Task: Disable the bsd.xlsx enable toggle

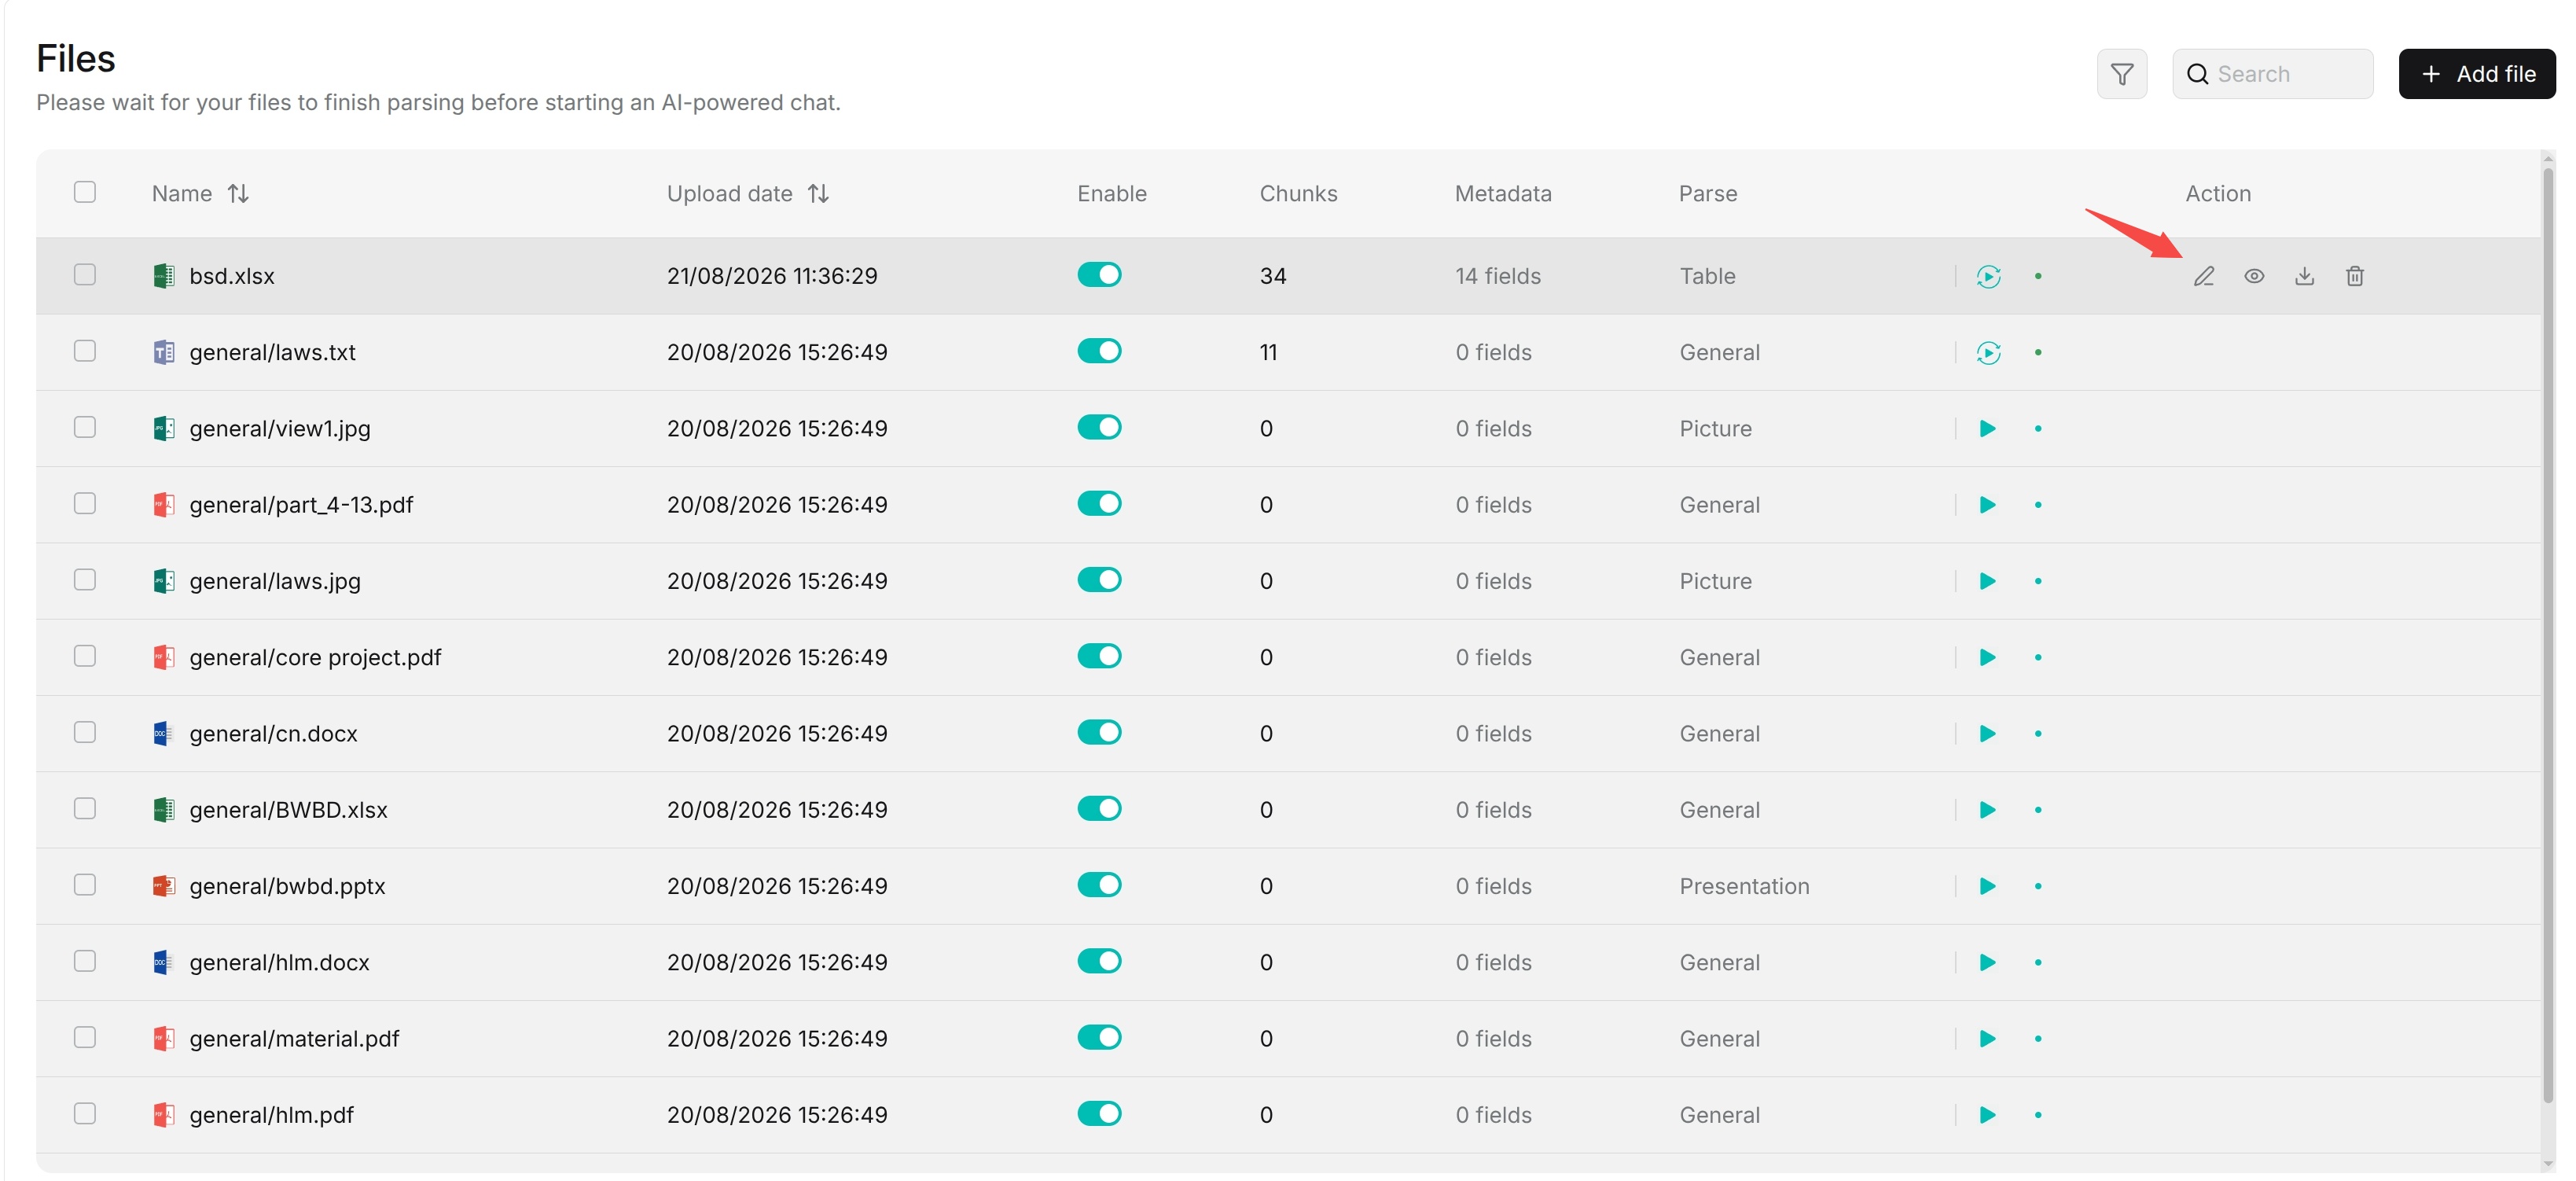Action: 1099,274
